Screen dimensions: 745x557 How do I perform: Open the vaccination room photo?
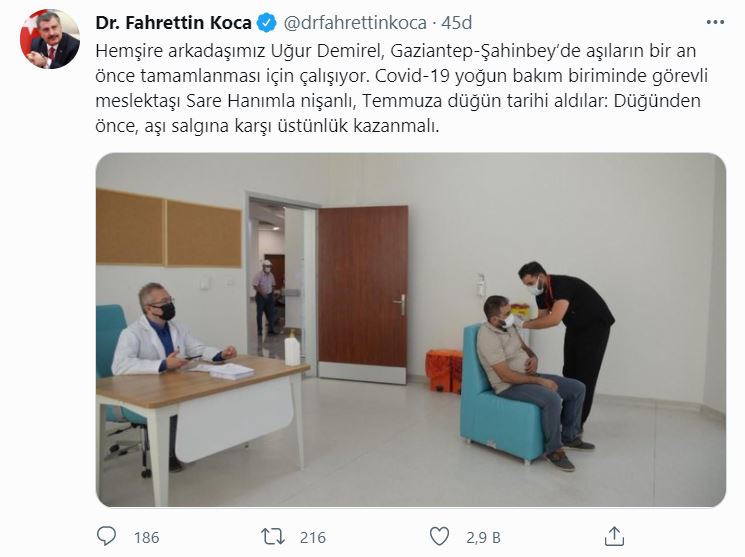411,330
